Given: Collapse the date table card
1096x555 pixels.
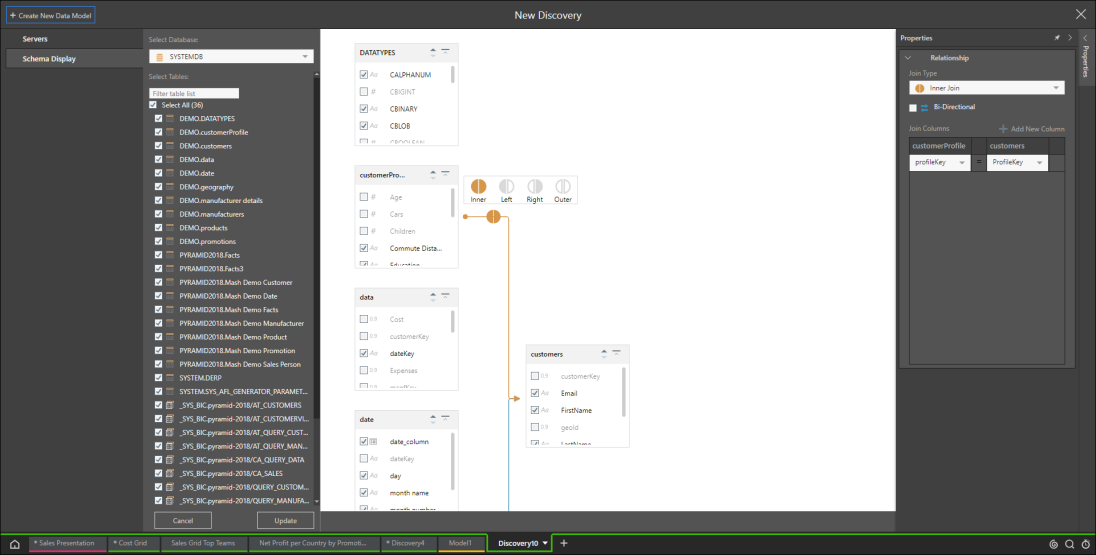Looking at the screenshot, I should coord(445,419).
